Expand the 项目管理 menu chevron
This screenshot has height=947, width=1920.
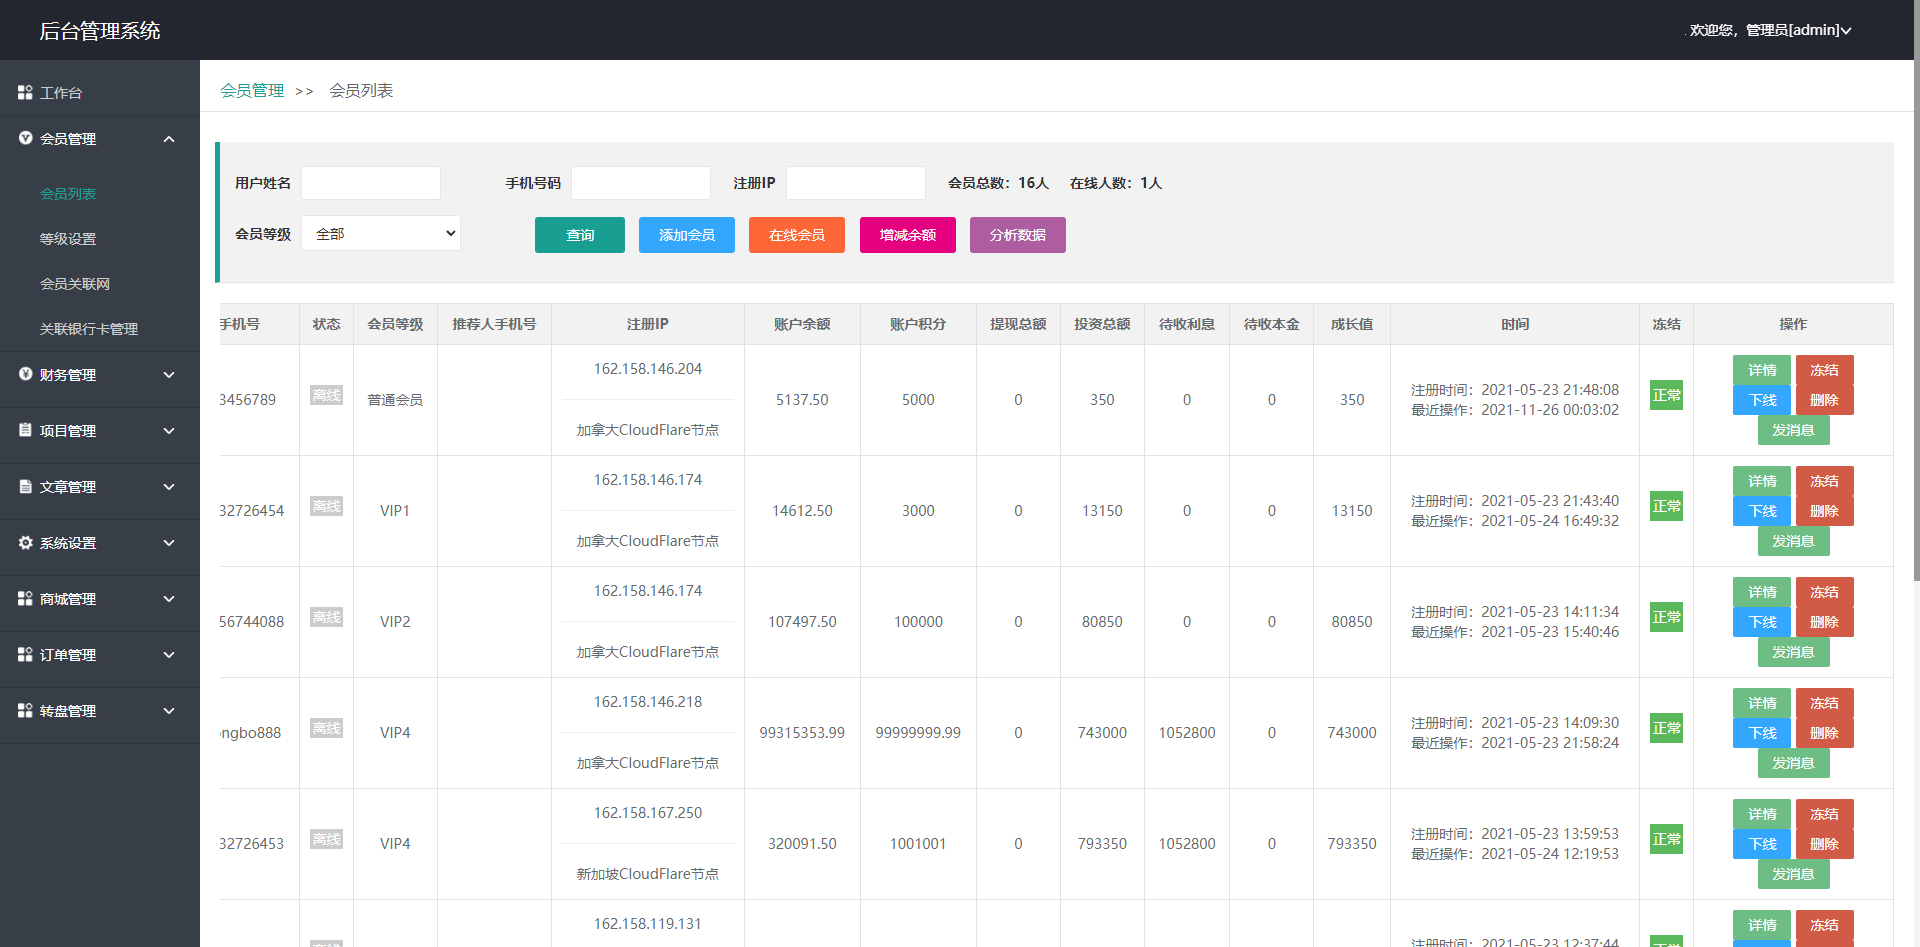point(169,431)
